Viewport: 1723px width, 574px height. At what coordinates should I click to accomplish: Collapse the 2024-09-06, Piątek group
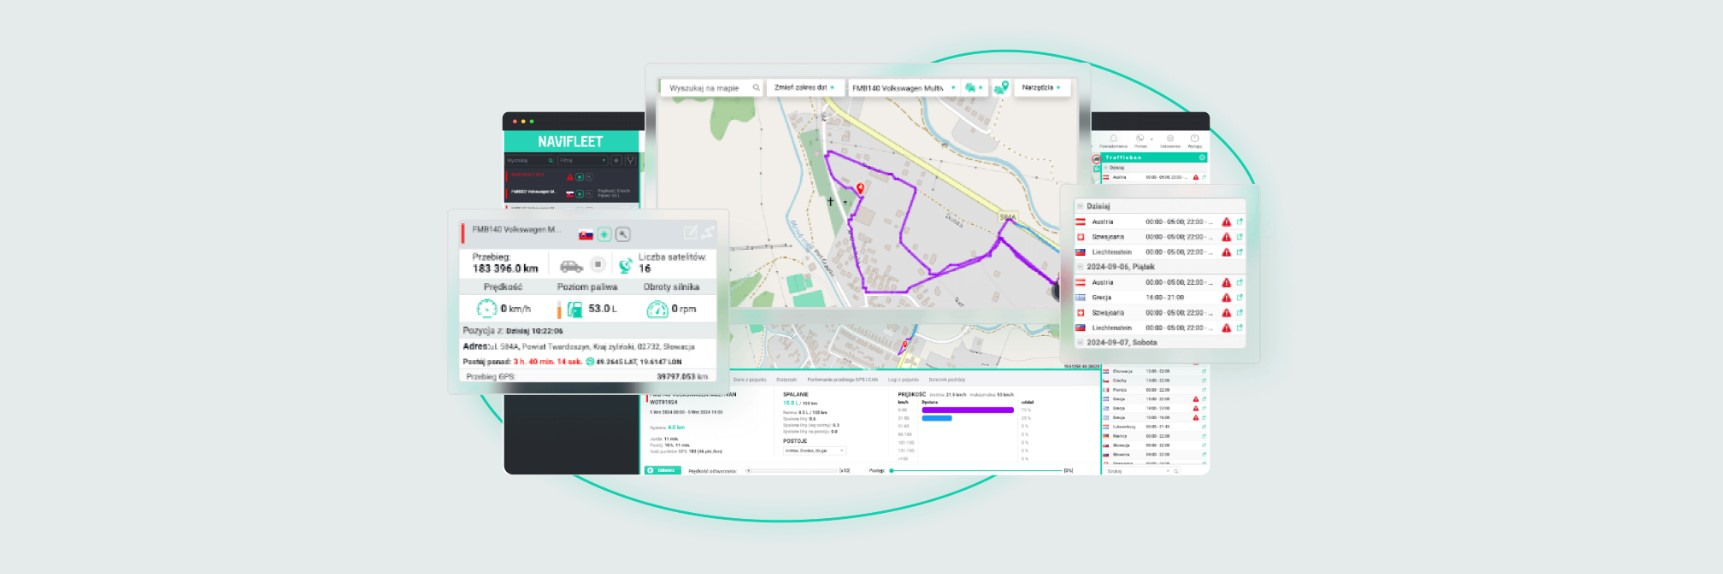point(1080,267)
